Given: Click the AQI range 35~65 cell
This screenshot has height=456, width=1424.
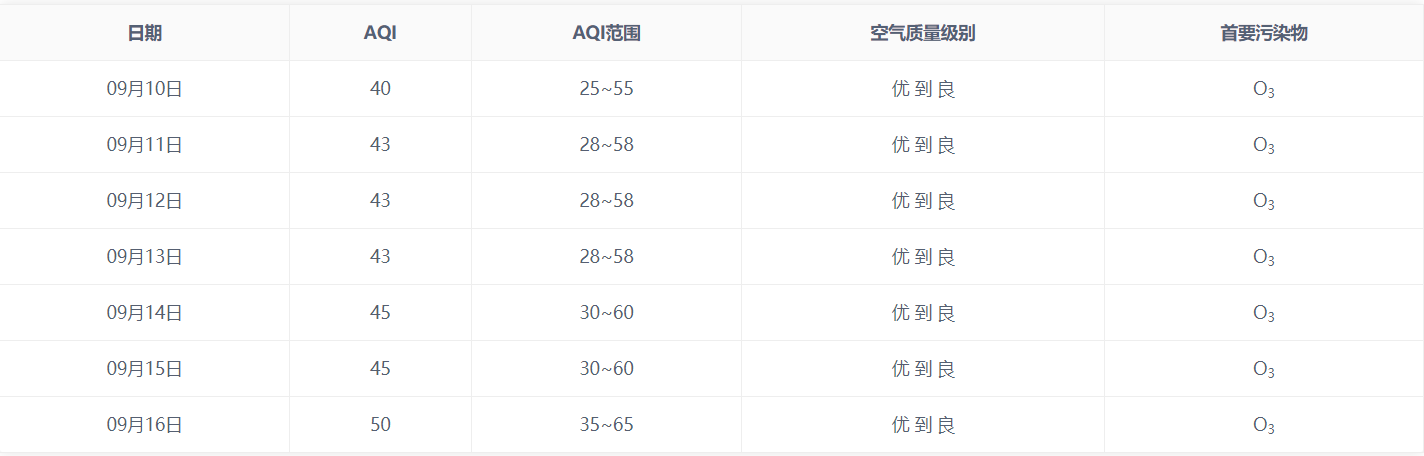Looking at the screenshot, I should (606, 425).
